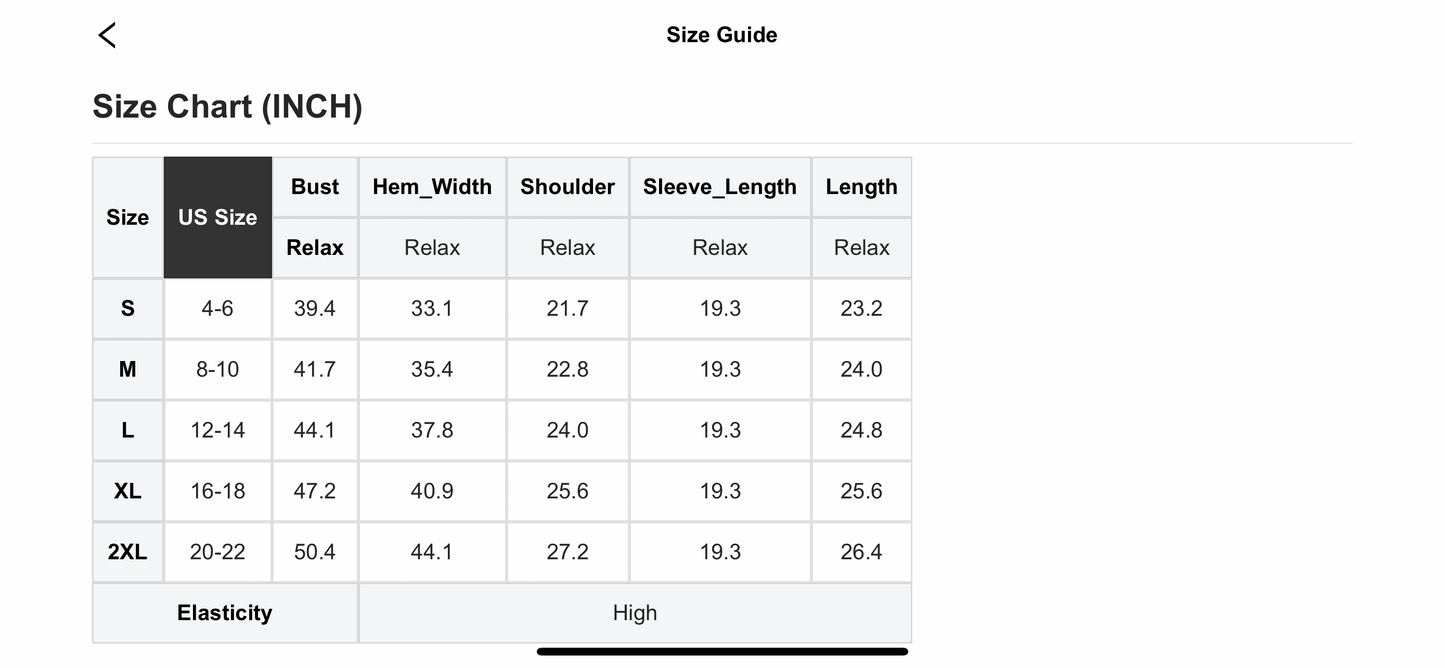Choose the 2XL size row label
This screenshot has height=668, width=1445.
click(128, 552)
